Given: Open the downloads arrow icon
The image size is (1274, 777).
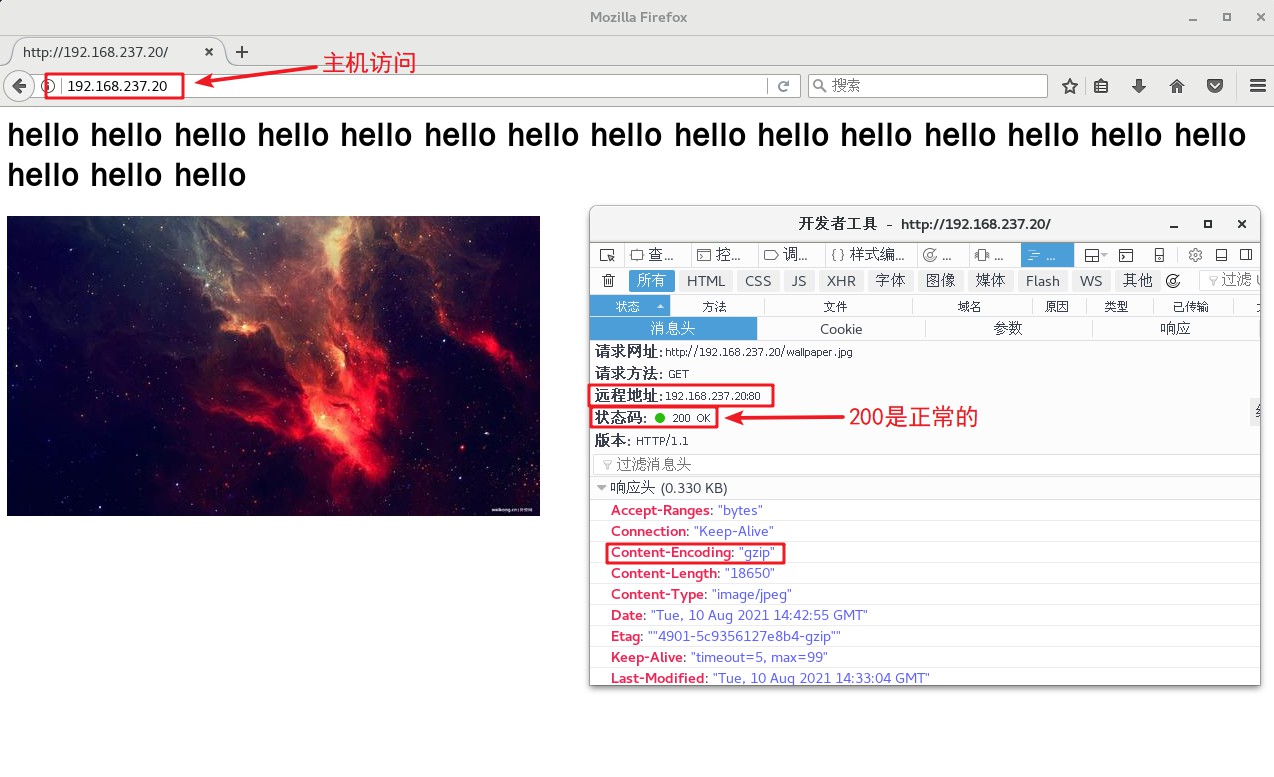Looking at the screenshot, I should 1138,86.
